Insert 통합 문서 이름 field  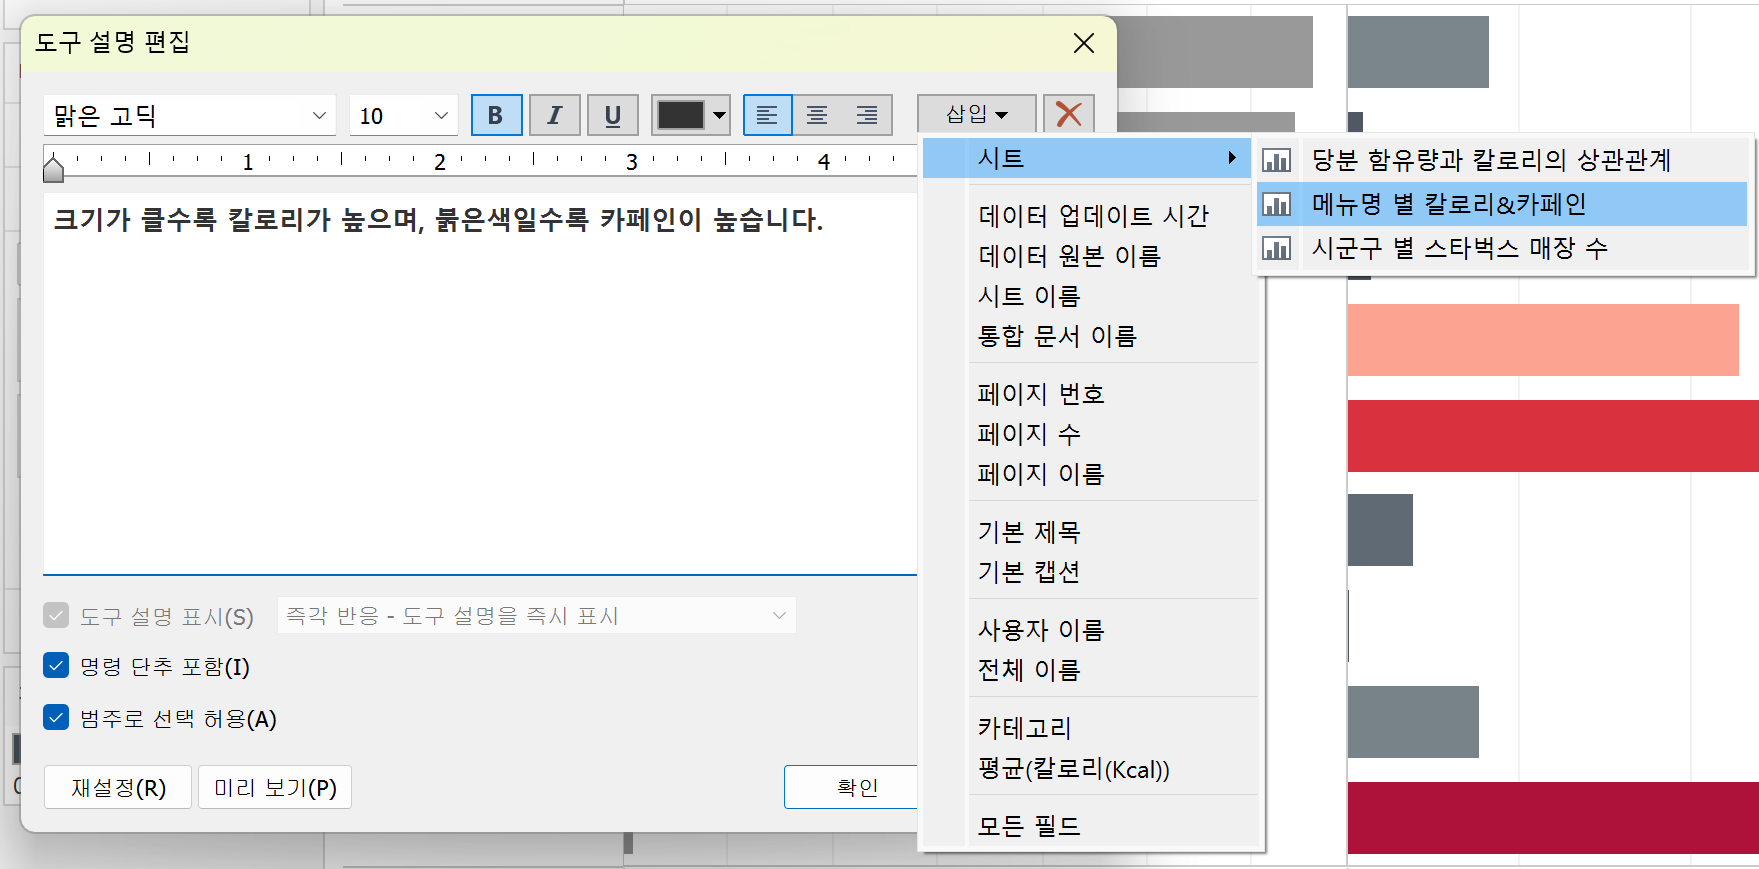tap(1057, 336)
